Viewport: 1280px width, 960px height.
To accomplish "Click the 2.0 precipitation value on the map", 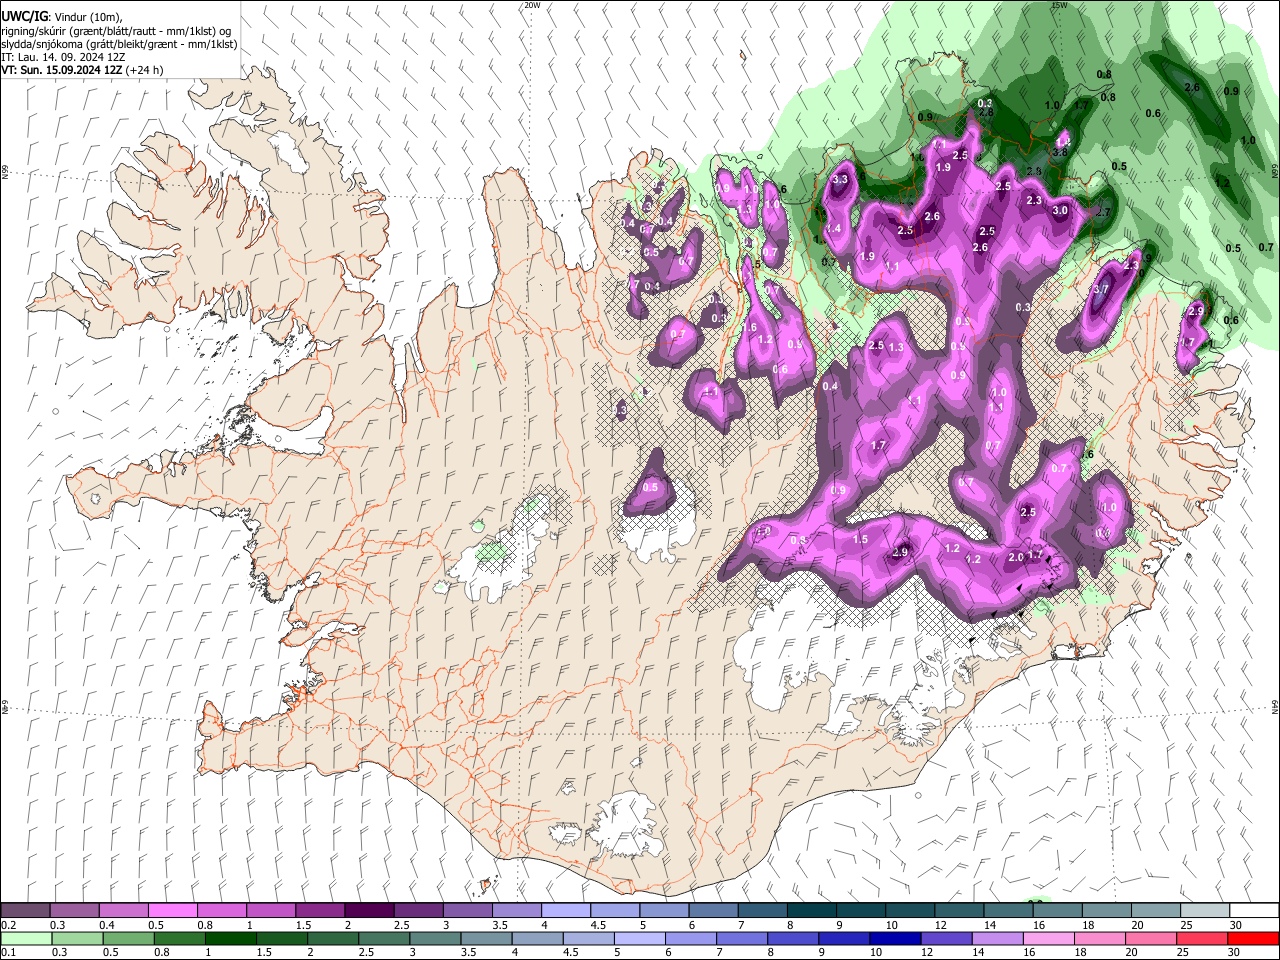I will (x=1016, y=558).
